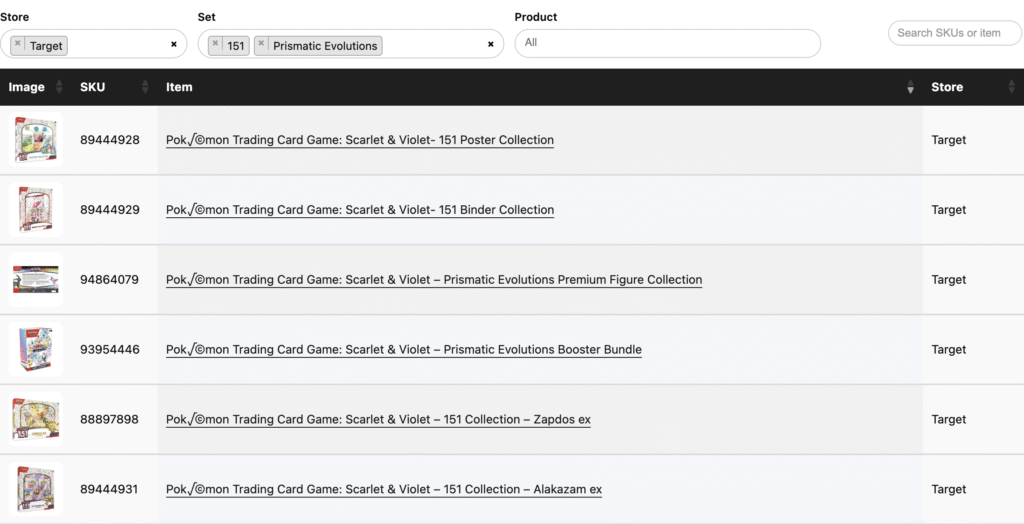Click the Booster Bundle product thumbnail
This screenshot has width=1024, height=524.
point(36,349)
